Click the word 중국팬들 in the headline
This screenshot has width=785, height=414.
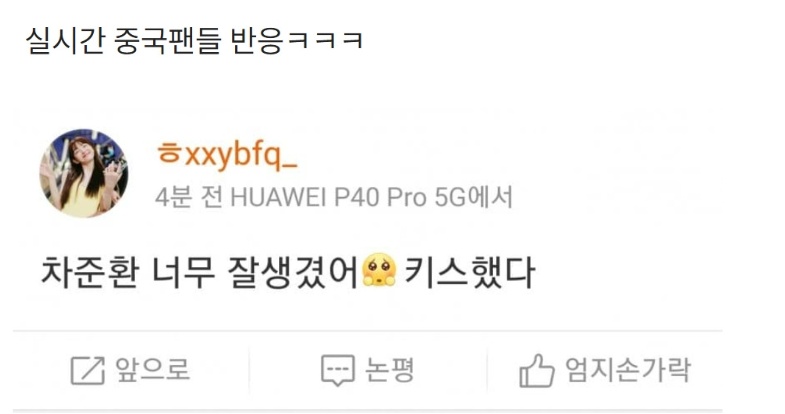tap(168, 41)
